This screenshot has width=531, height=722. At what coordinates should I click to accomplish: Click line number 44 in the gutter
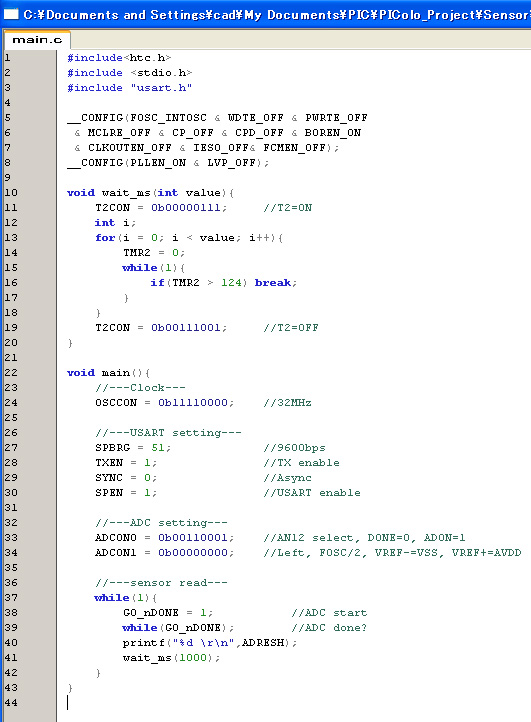click(x=11, y=703)
